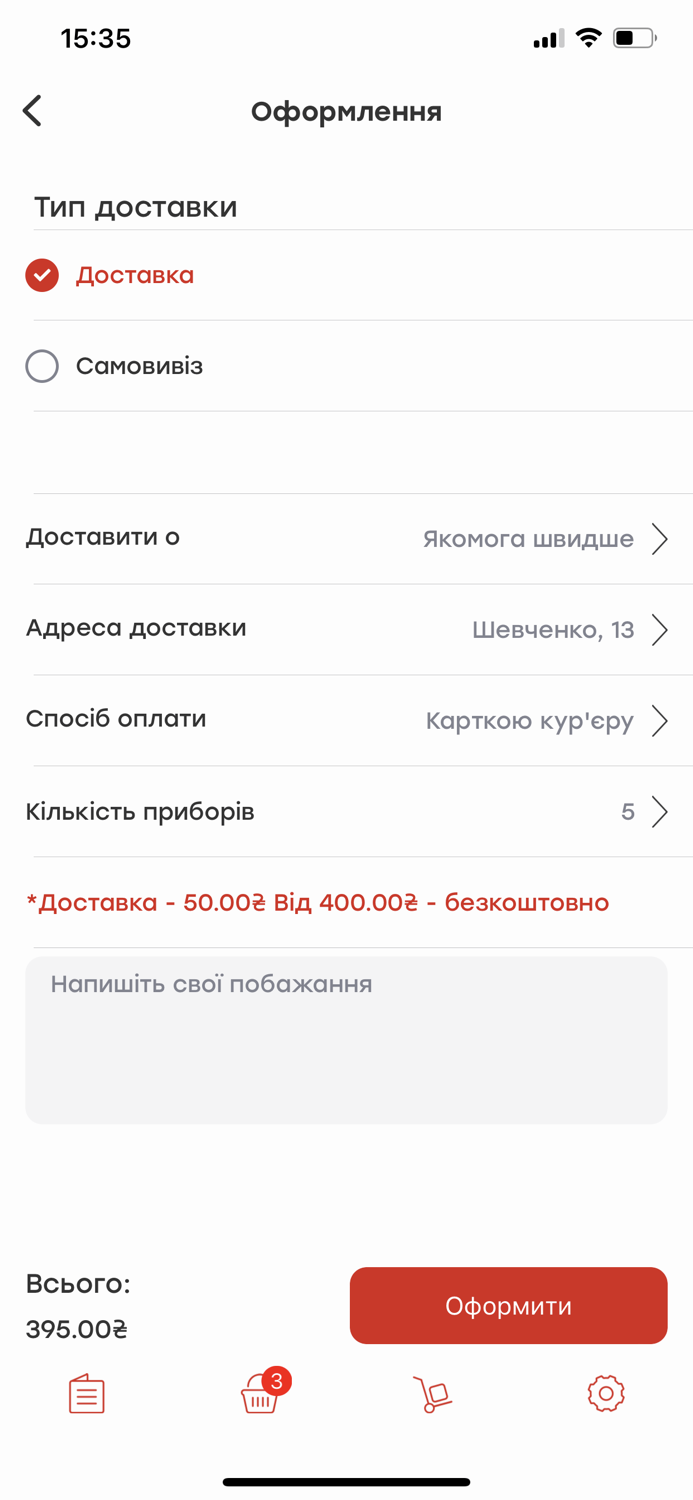The height and width of the screenshot is (1500, 693).
Task: Open the menu icon in bottom navigation
Action: [x=86, y=1393]
